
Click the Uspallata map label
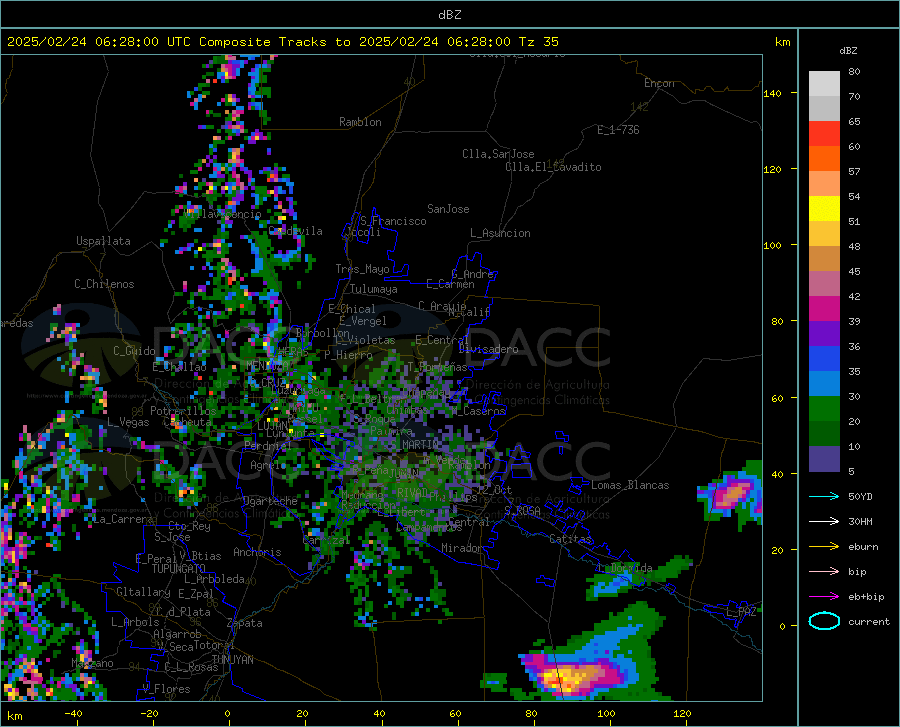103,241
